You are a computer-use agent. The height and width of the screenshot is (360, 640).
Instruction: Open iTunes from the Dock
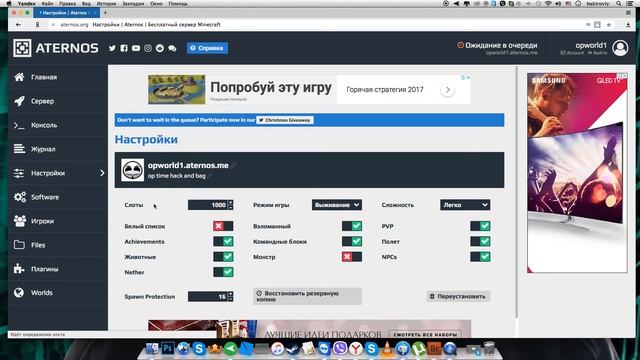pyautogui.click(x=277, y=349)
